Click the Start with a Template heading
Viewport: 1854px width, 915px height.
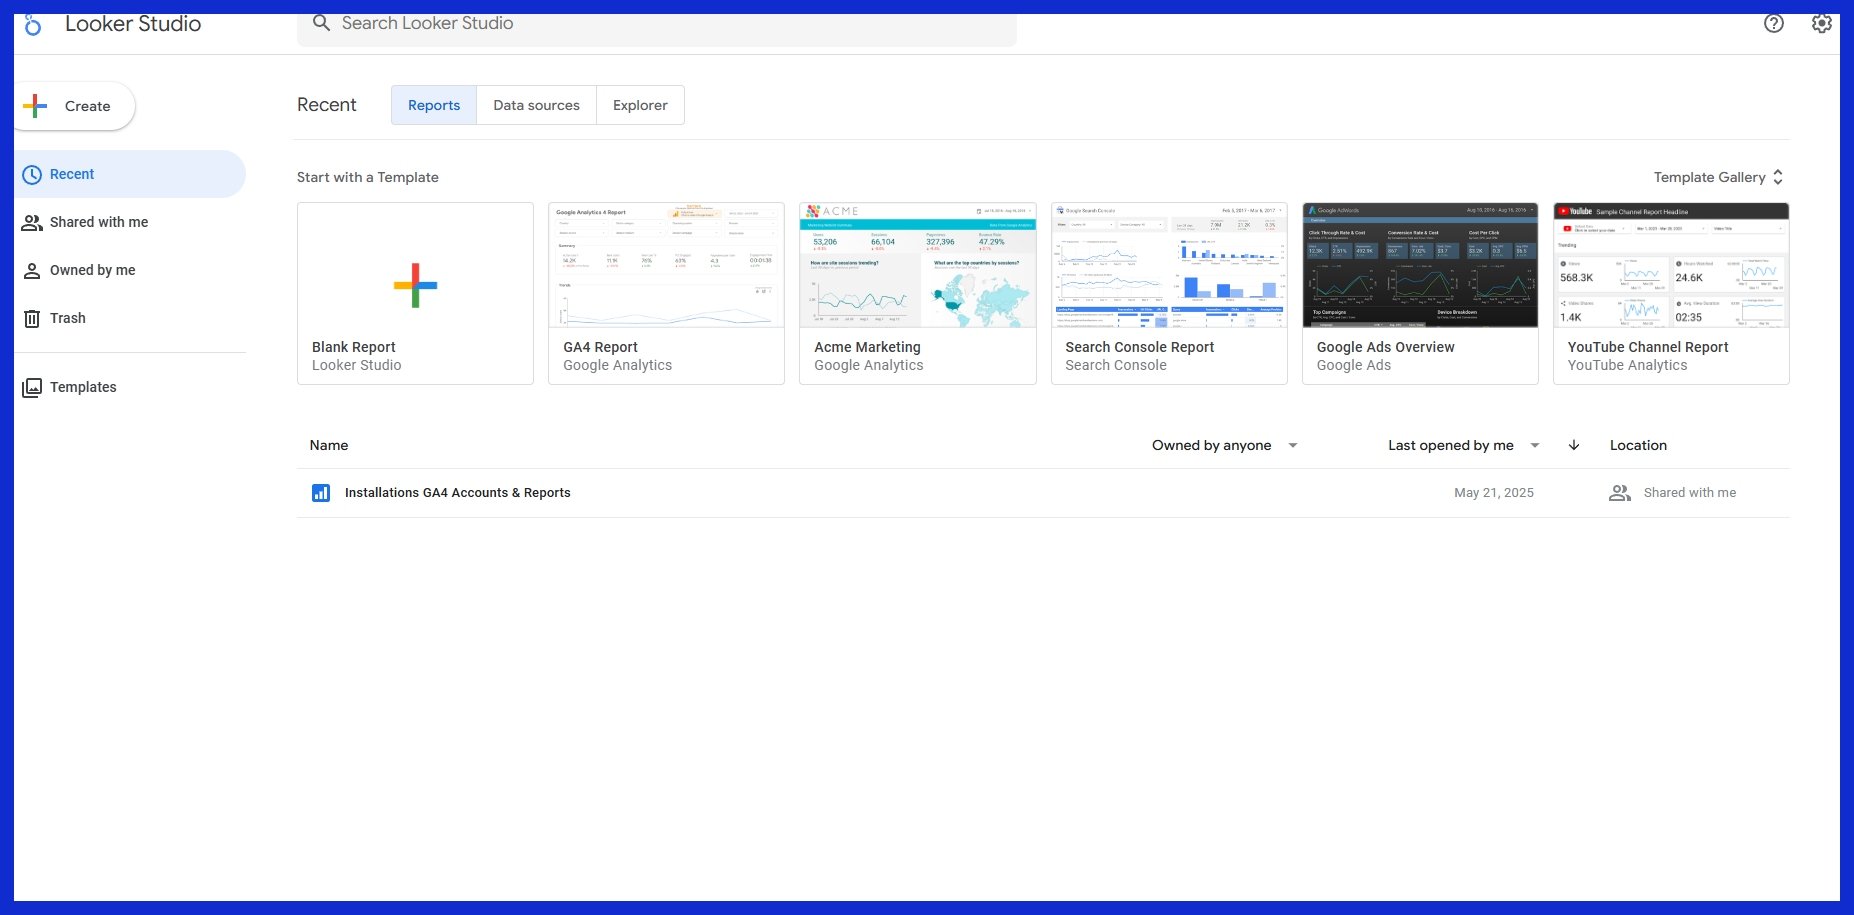coord(368,177)
